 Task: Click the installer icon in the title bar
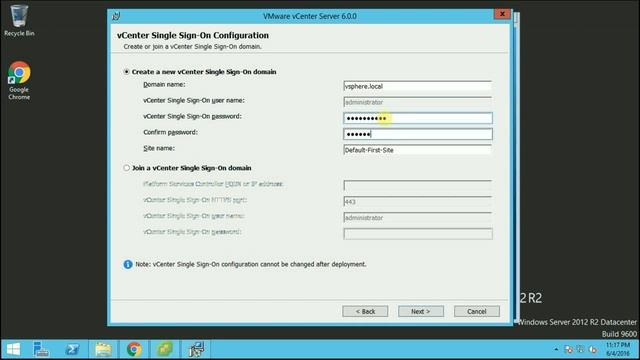point(116,16)
